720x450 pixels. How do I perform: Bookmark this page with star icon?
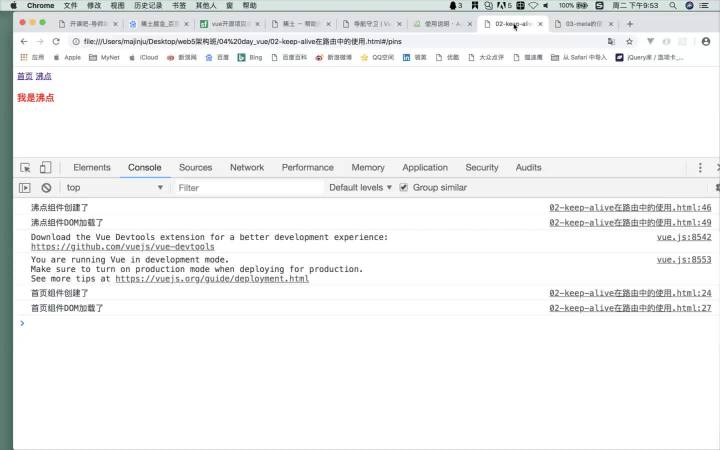630,41
